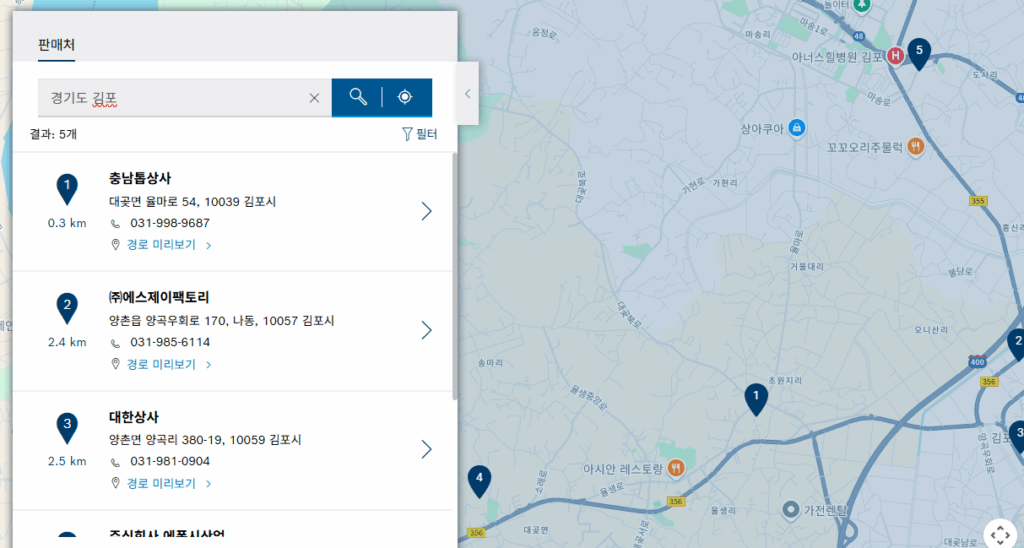Click 꼬꼬오리주물럭 restaurant icon on map

(x=916, y=146)
